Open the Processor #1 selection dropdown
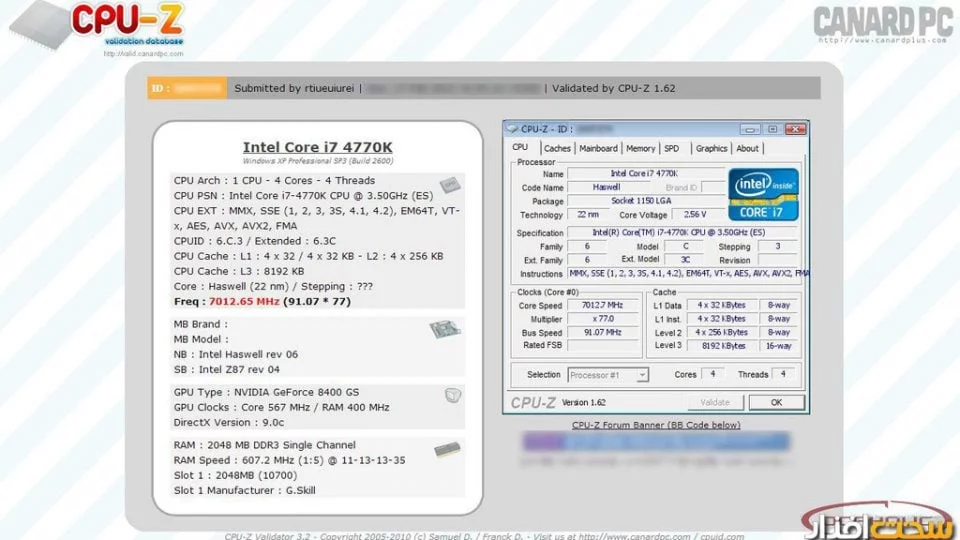The width and height of the screenshot is (960, 540). click(608, 375)
